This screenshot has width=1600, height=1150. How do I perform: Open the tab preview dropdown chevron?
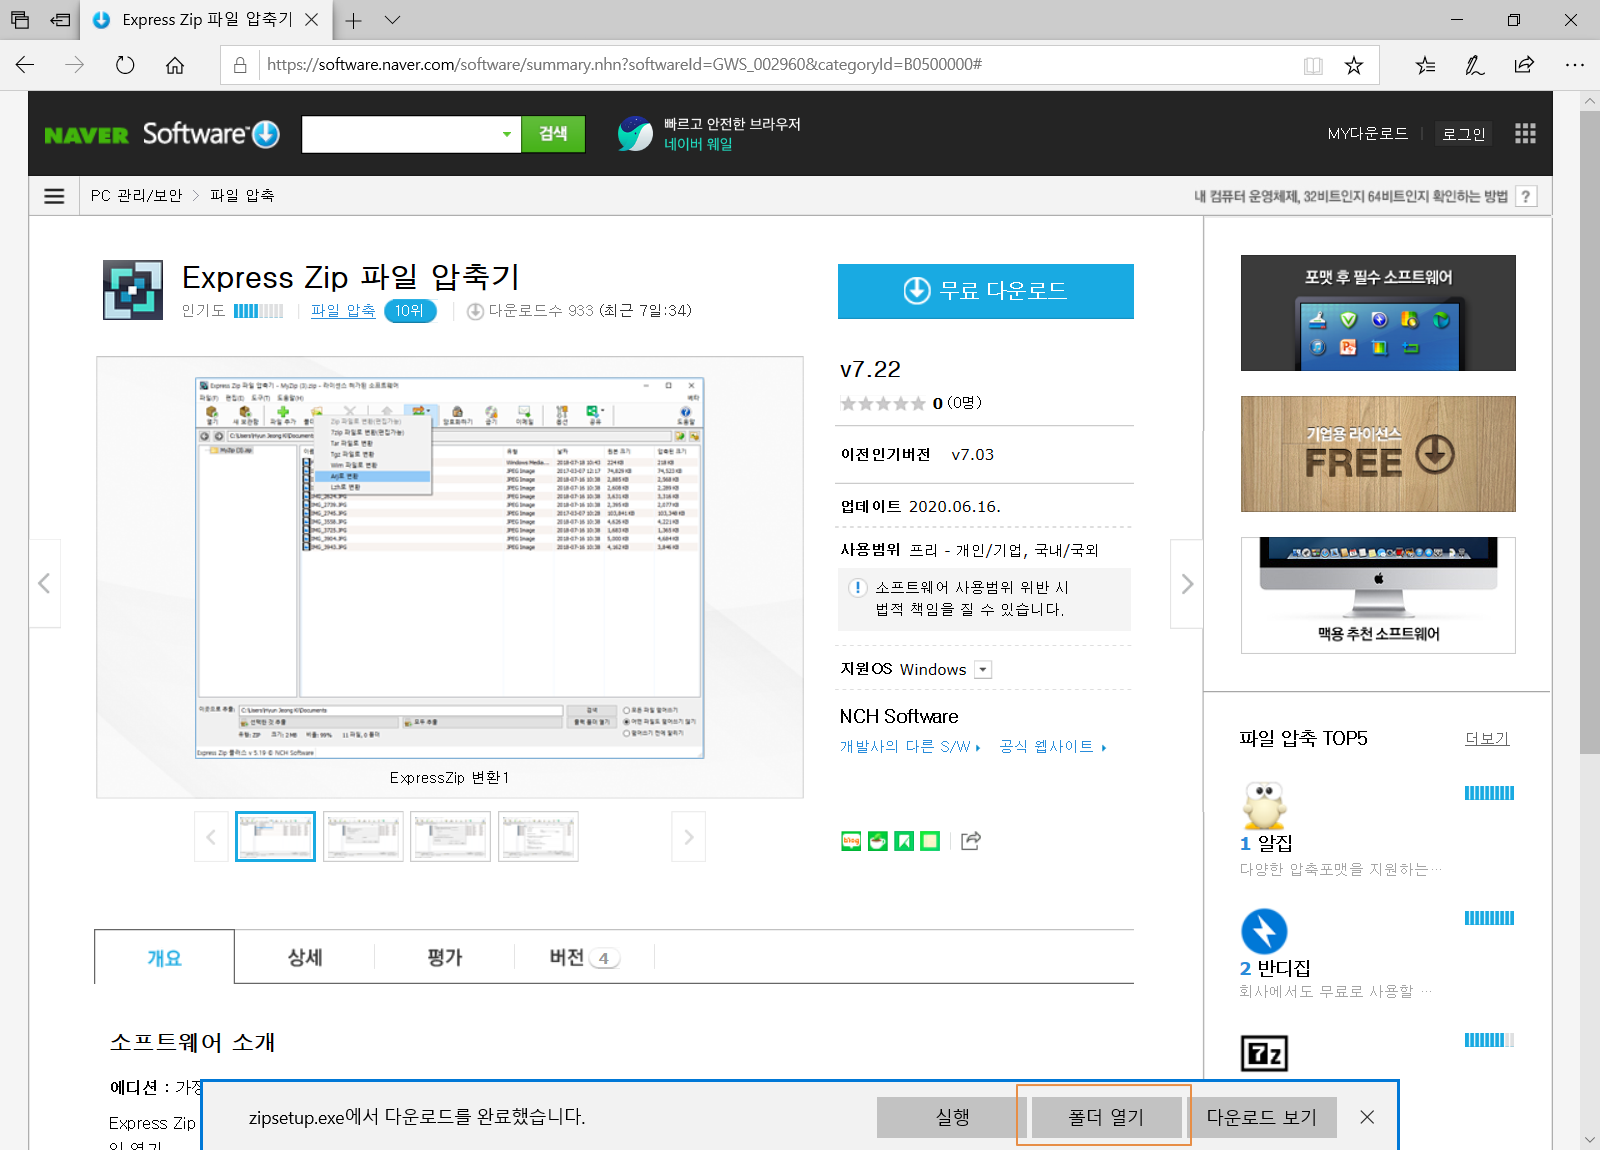(x=392, y=20)
